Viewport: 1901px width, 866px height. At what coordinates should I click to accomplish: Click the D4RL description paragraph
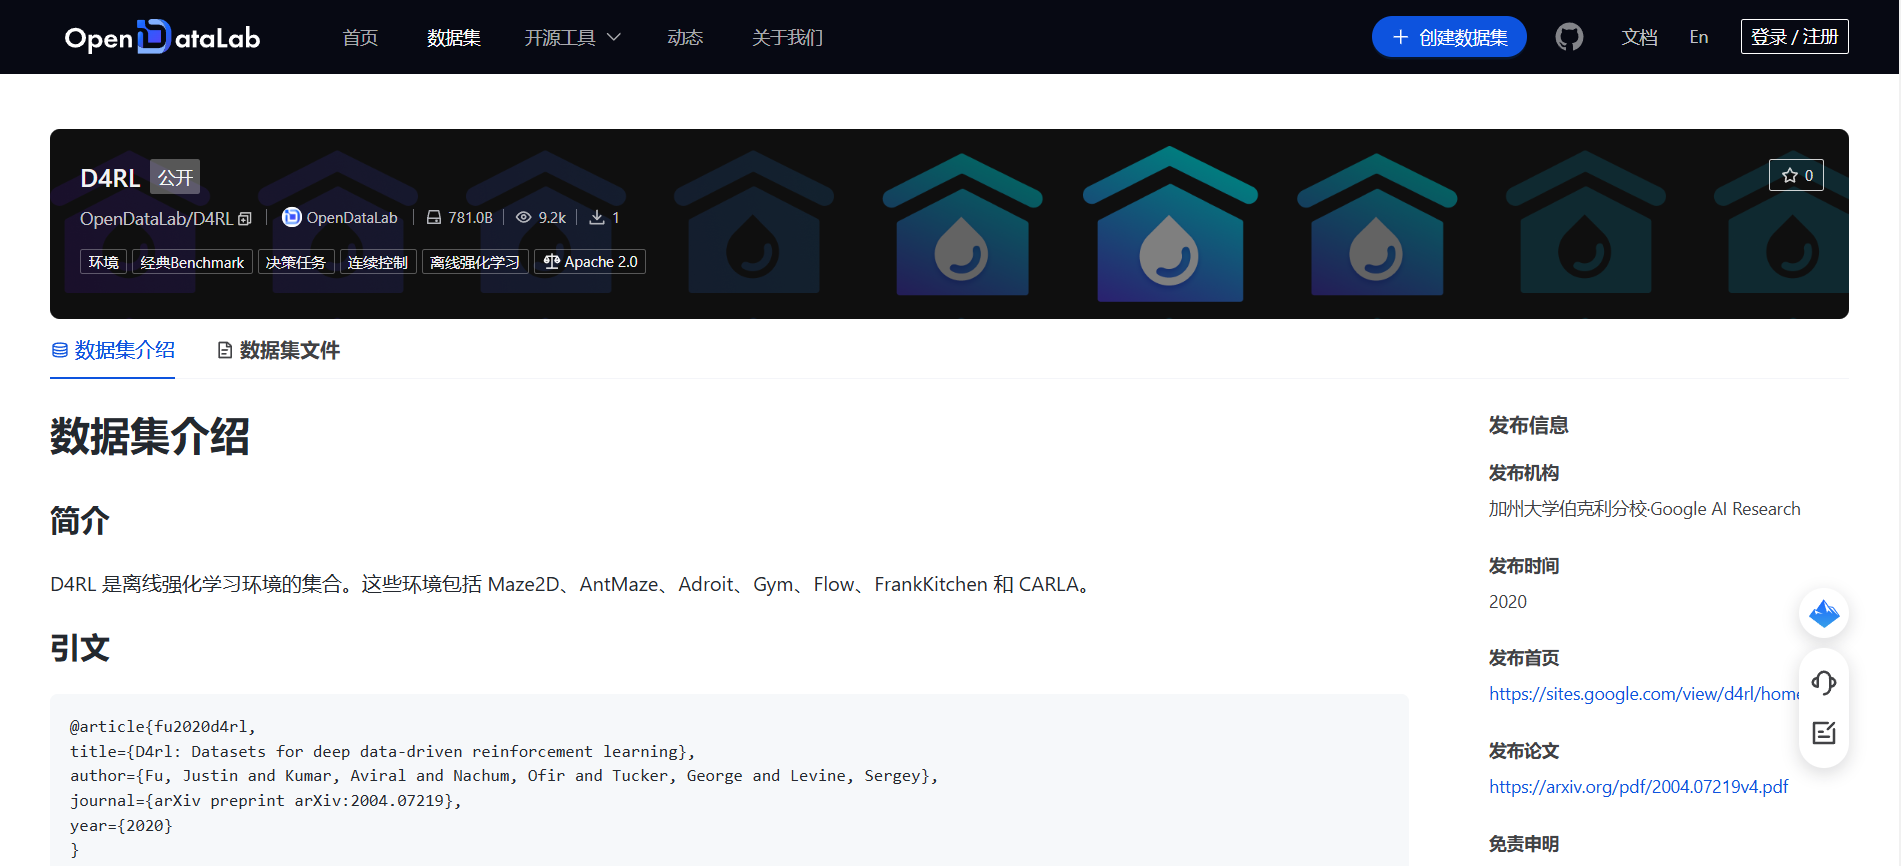pyautogui.click(x=572, y=584)
